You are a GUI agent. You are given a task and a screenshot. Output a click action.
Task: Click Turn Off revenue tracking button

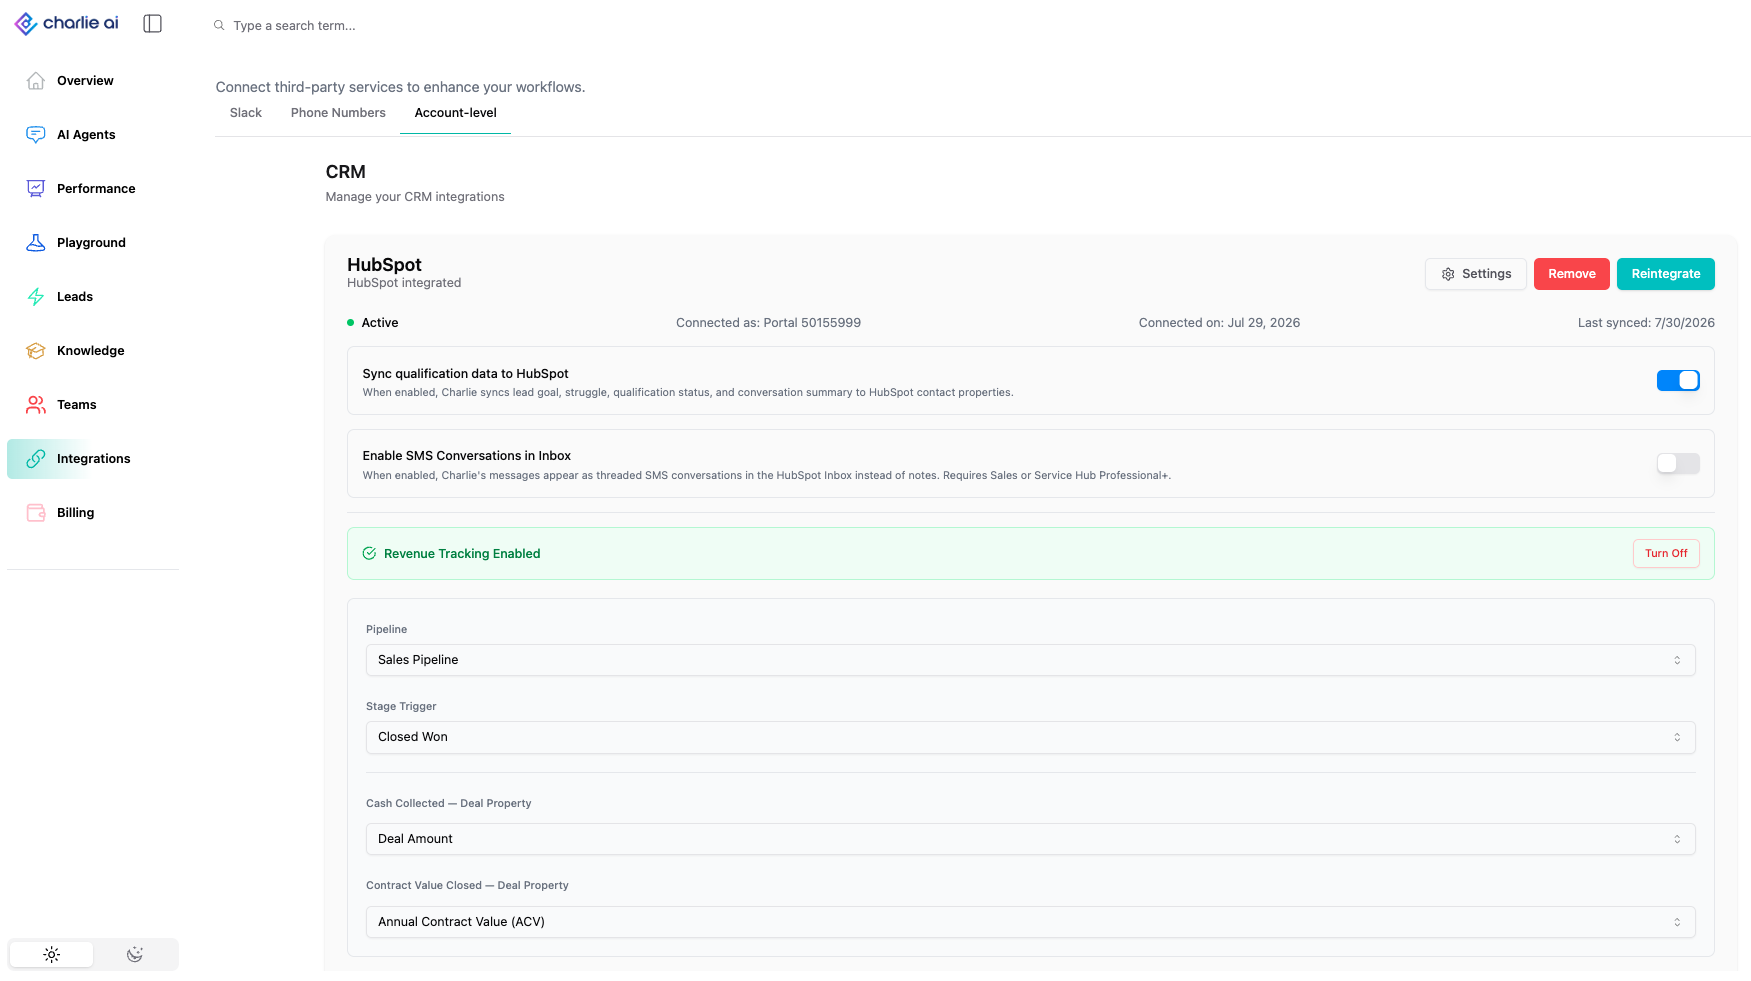[x=1666, y=554]
